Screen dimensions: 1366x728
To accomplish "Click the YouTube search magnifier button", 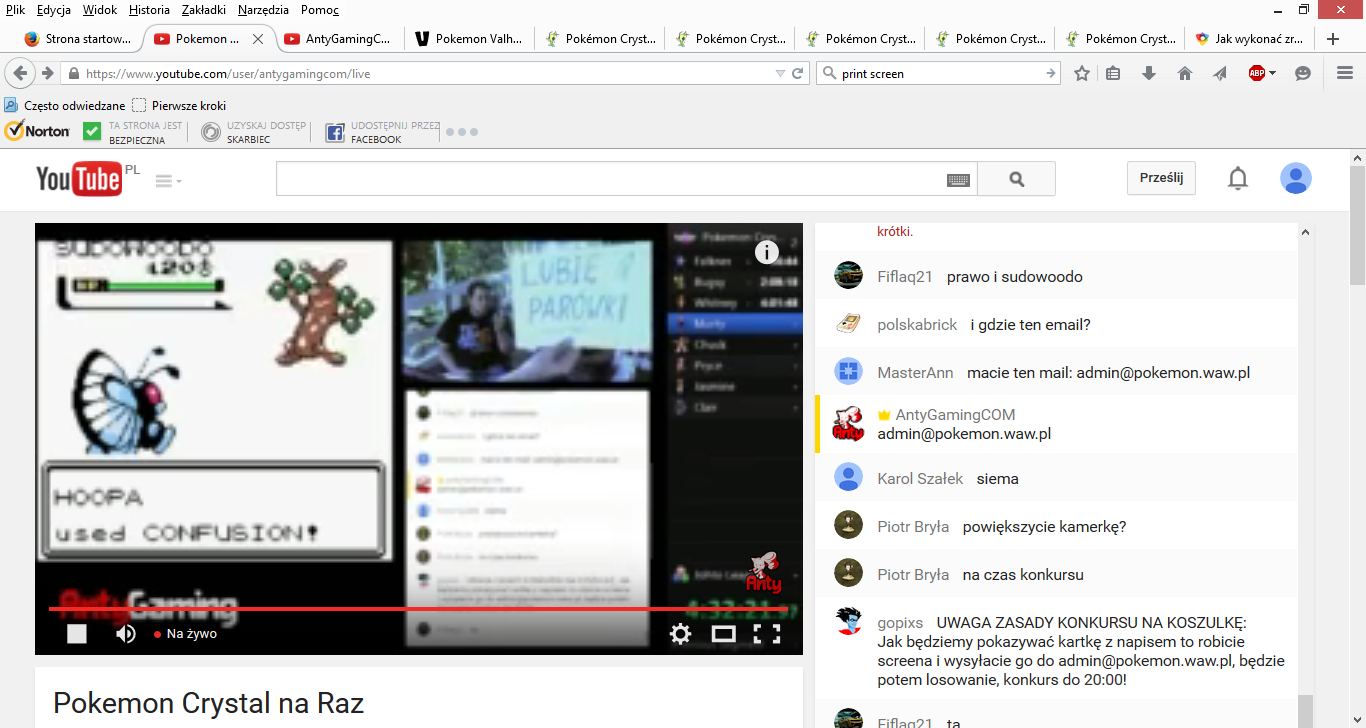I will (1016, 179).
